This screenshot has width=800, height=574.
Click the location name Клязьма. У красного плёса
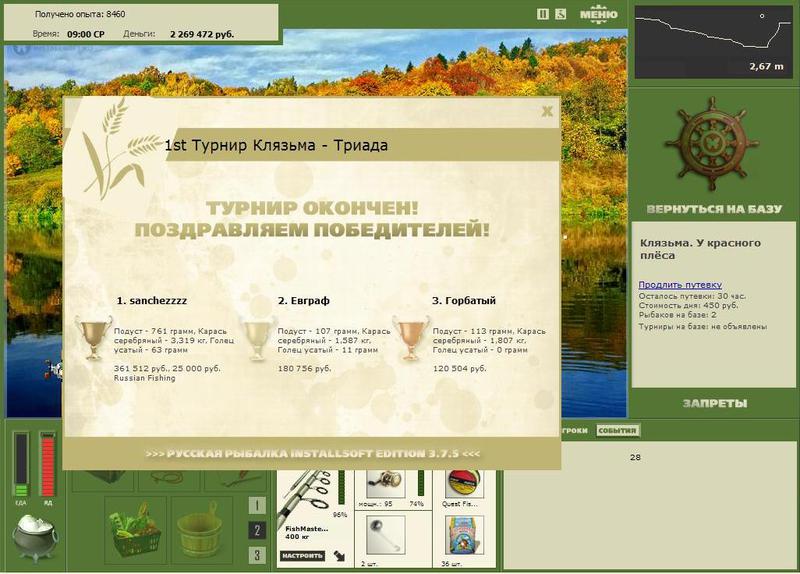pos(700,249)
